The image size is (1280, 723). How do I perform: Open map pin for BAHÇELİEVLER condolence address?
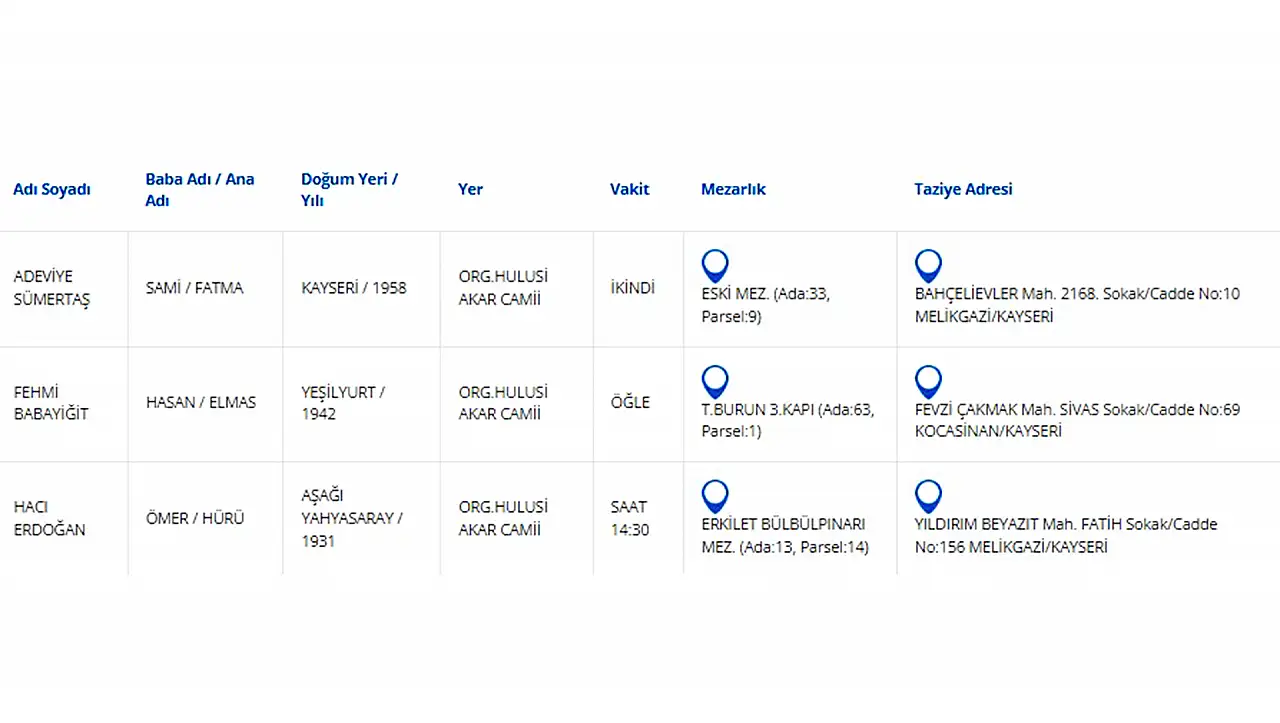pyautogui.click(x=928, y=265)
